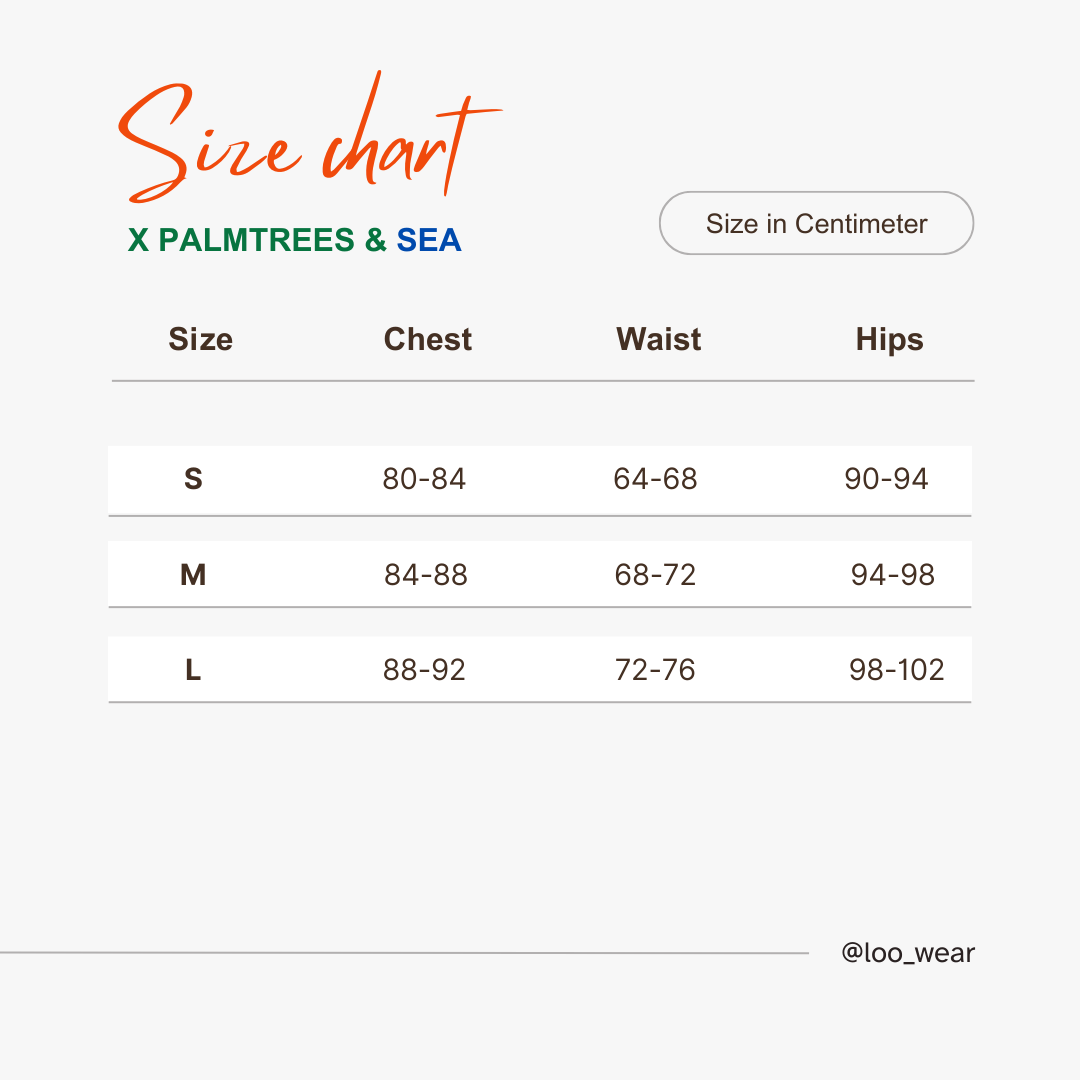Click waist value 64-68

[x=655, y=479]
